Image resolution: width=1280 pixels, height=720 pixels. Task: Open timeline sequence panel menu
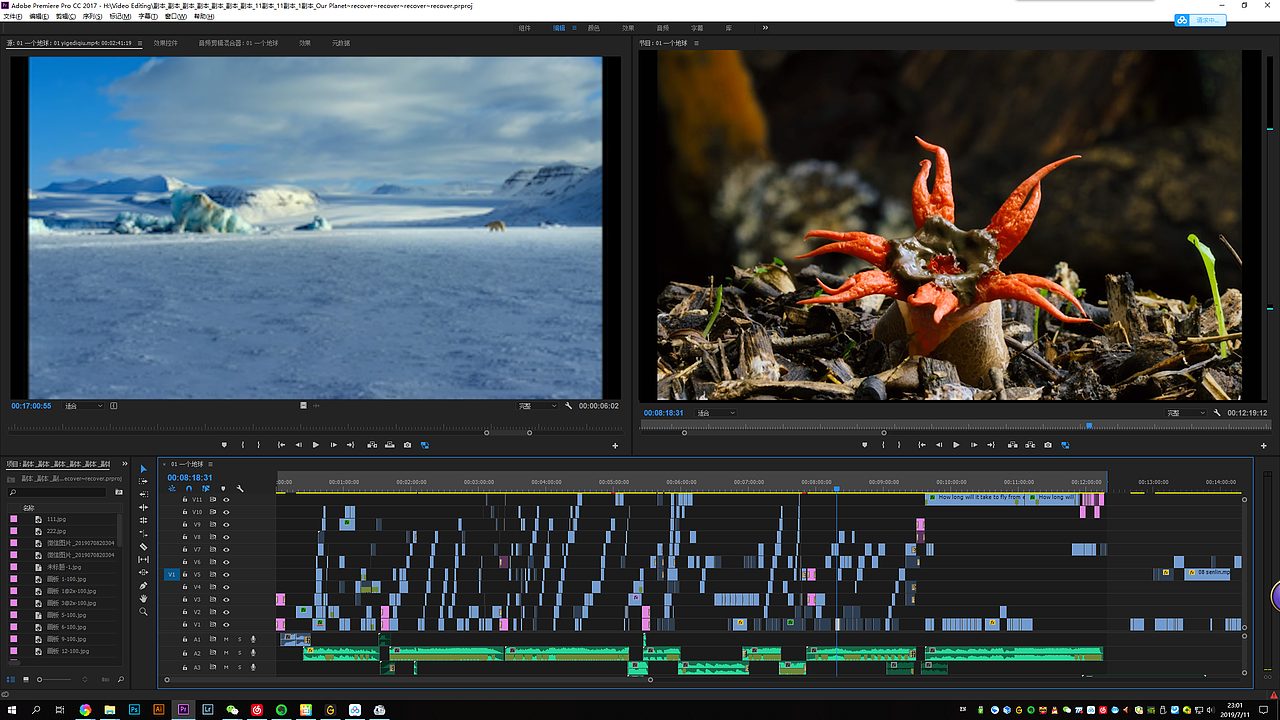click(x=211, y=464)
